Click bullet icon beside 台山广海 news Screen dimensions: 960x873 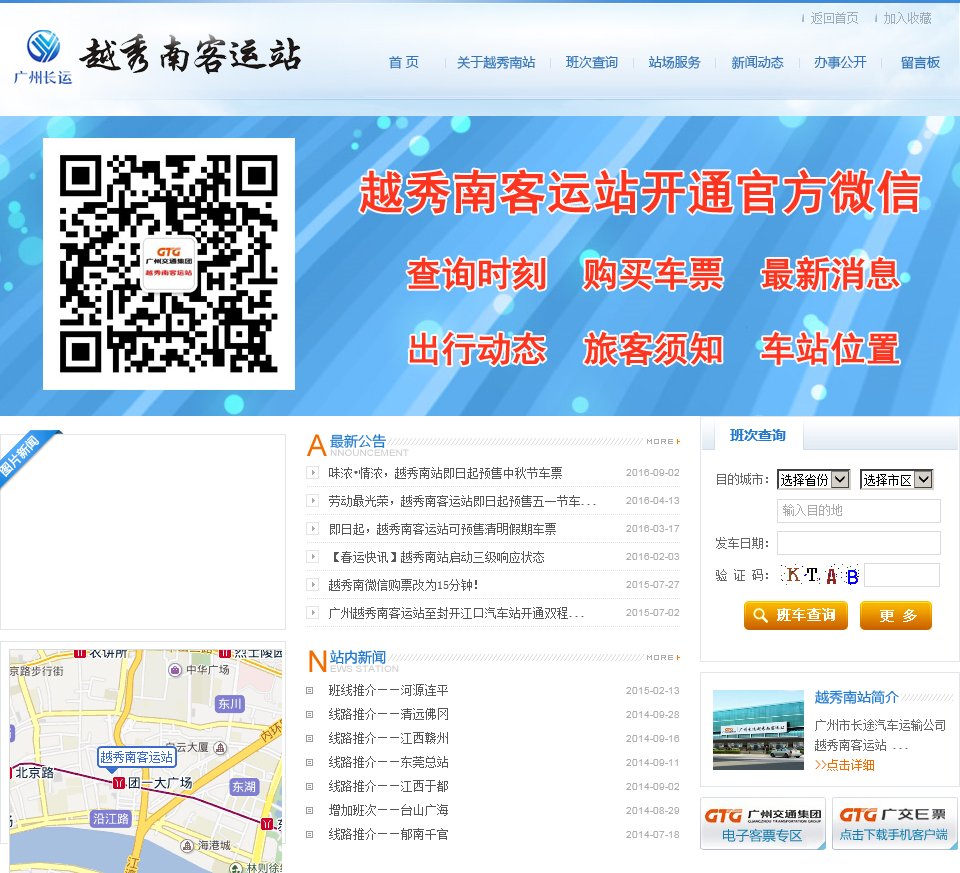[310, 811]
